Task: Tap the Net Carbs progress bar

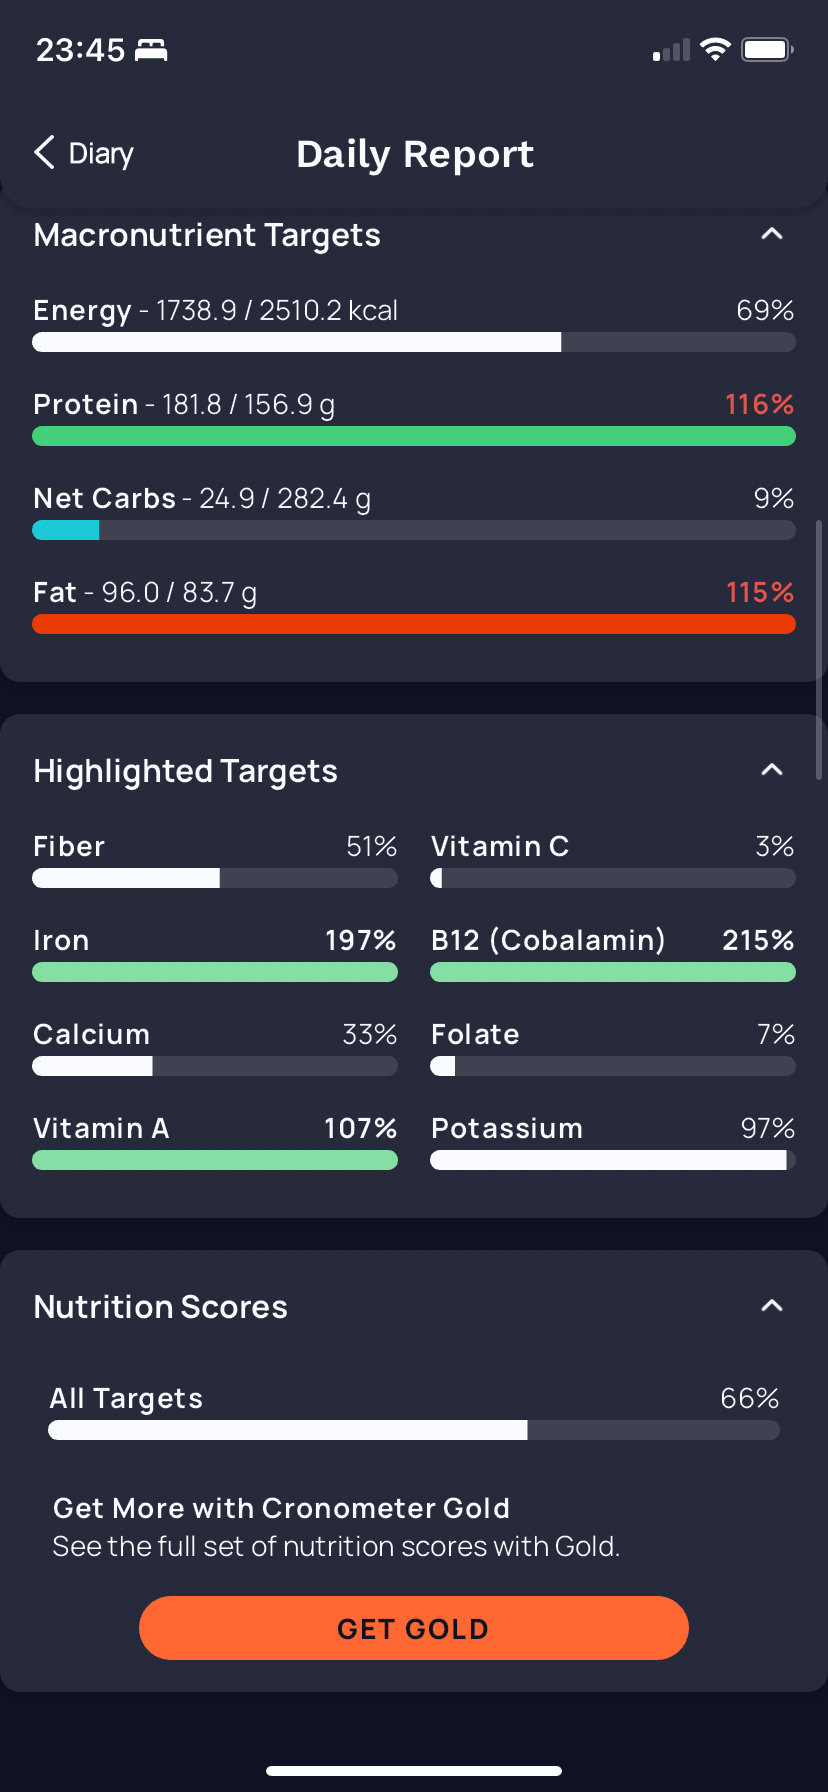Action: (414, 530)
